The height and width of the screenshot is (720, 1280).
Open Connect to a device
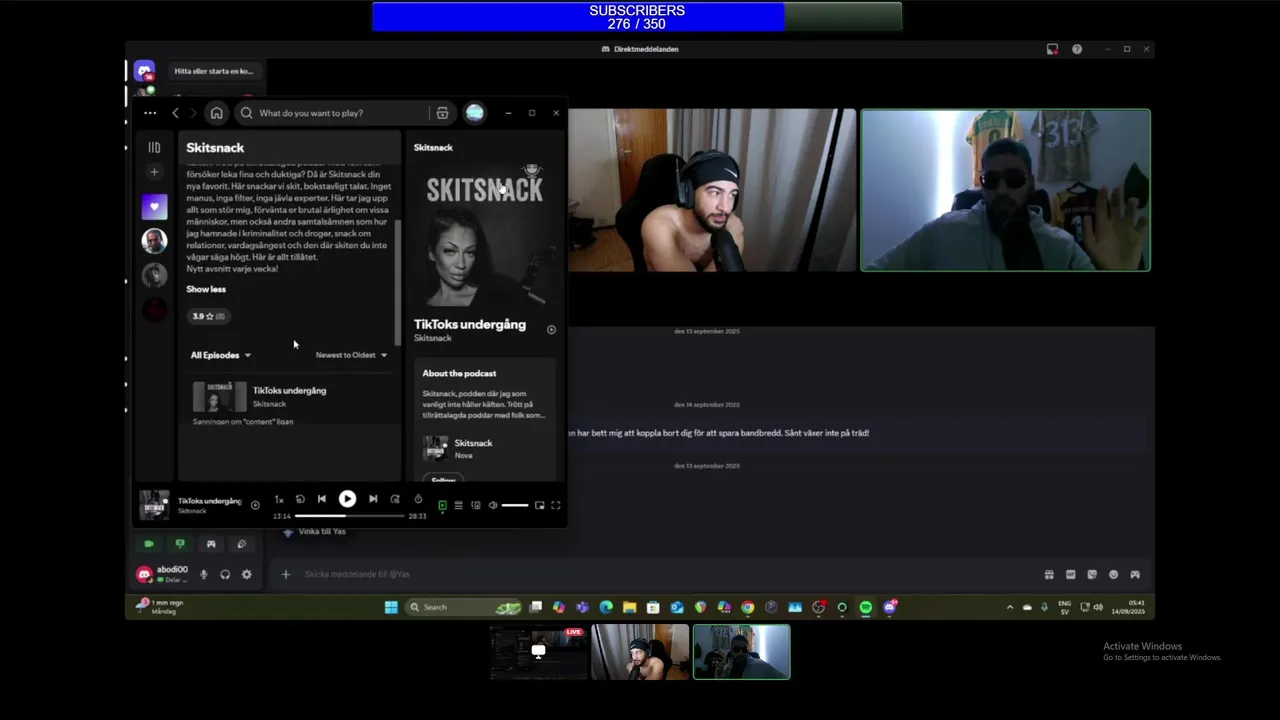coord(476,506)
